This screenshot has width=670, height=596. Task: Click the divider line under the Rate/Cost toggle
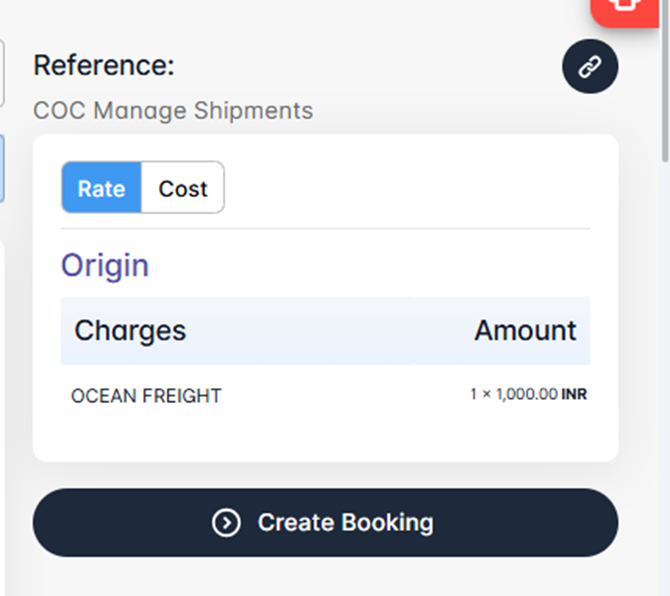coord(325,228)
